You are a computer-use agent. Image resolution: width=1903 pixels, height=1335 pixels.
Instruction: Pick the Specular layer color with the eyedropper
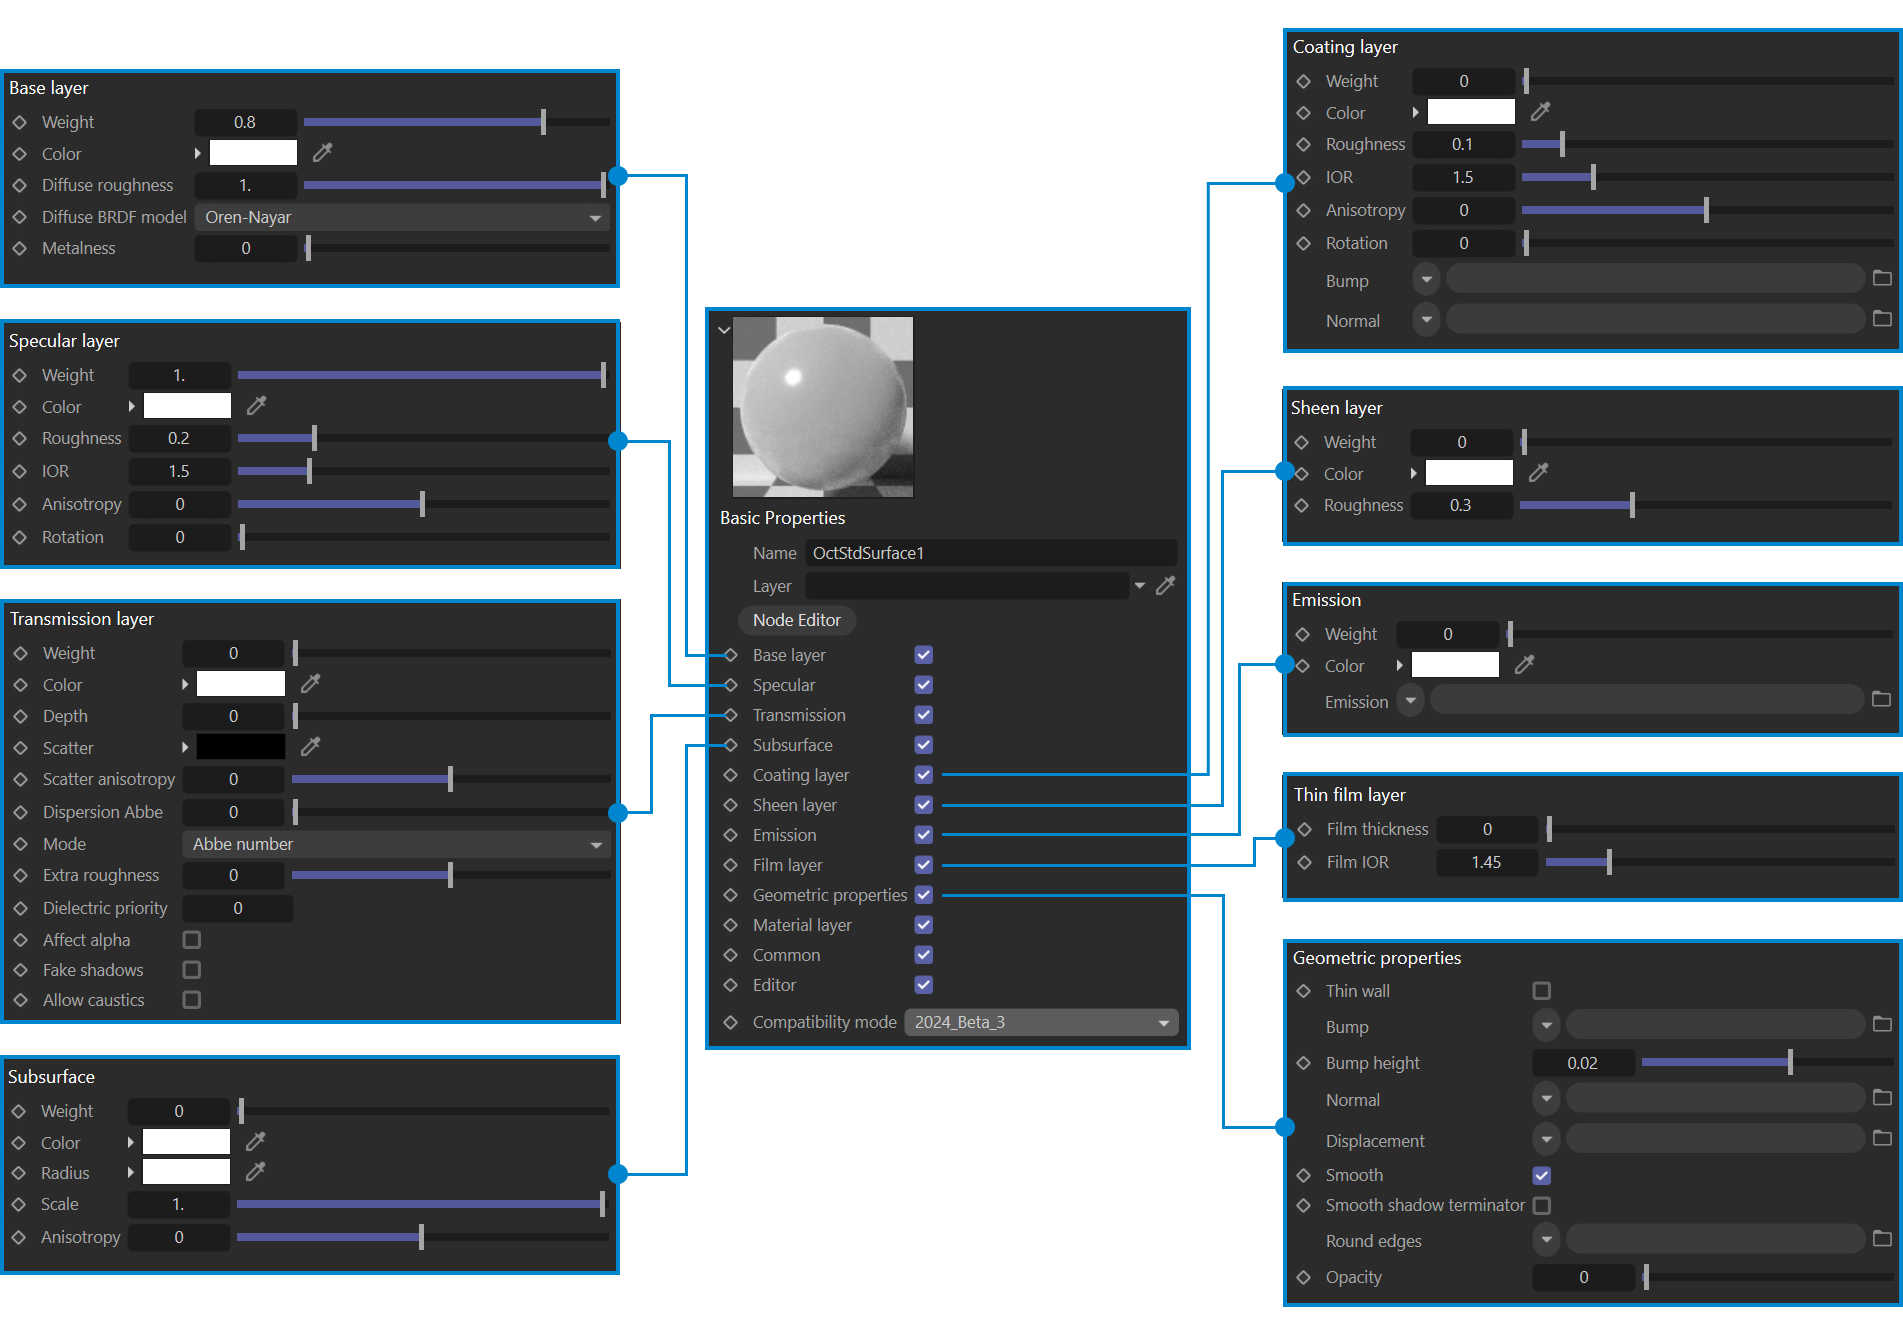click(x=257, y=406)
